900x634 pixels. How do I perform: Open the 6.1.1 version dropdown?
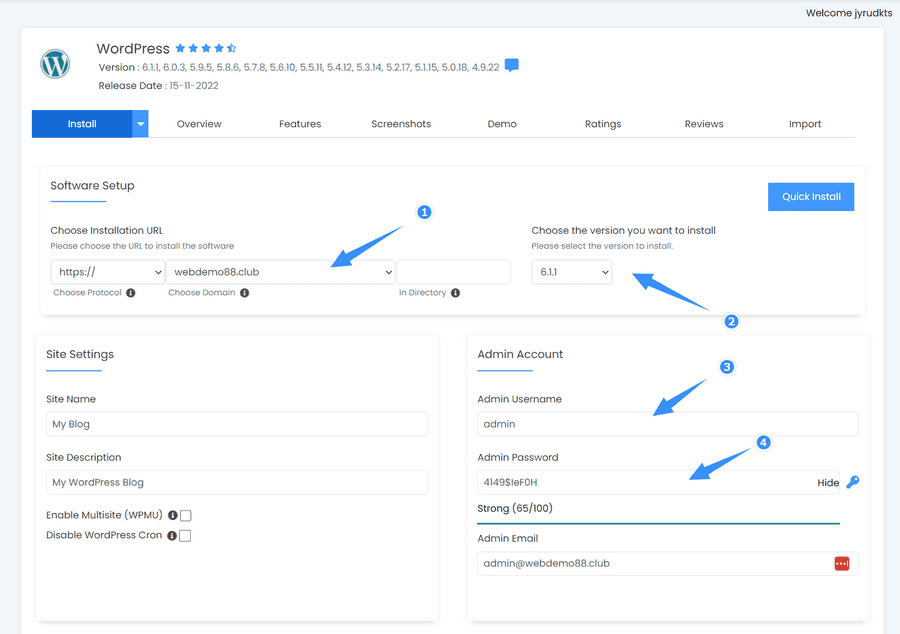click(572, 272)
